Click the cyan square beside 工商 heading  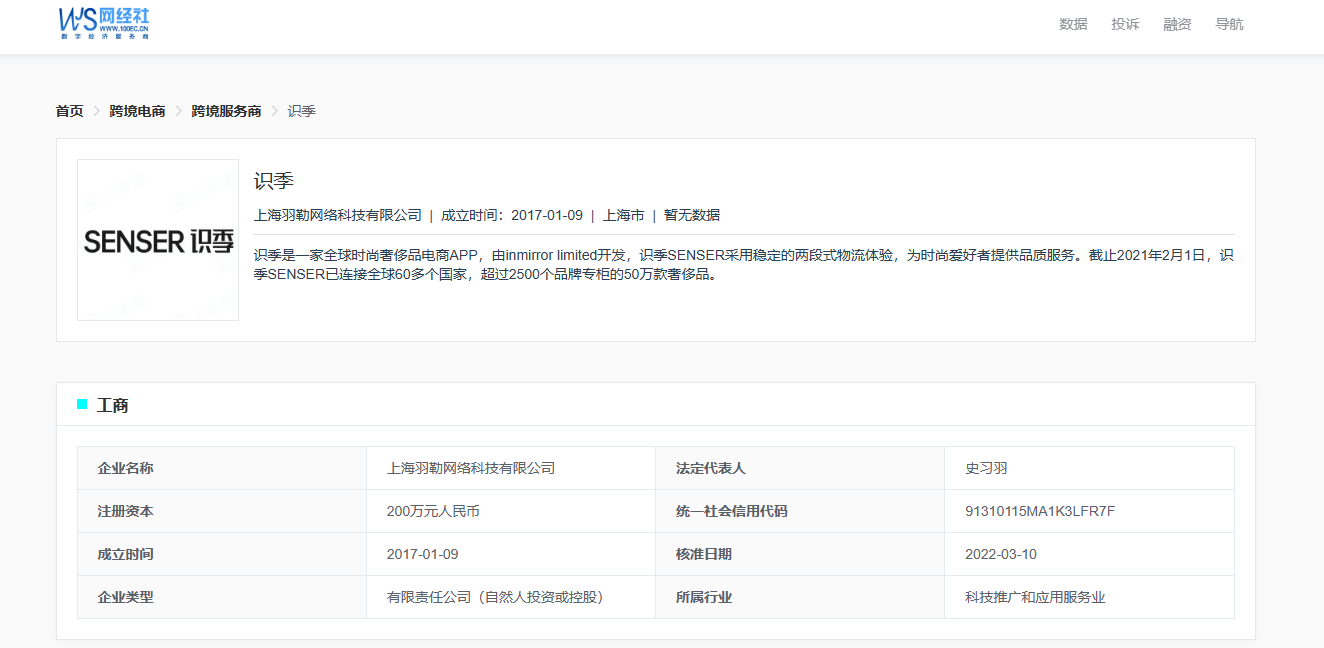[x=82, y=404]
